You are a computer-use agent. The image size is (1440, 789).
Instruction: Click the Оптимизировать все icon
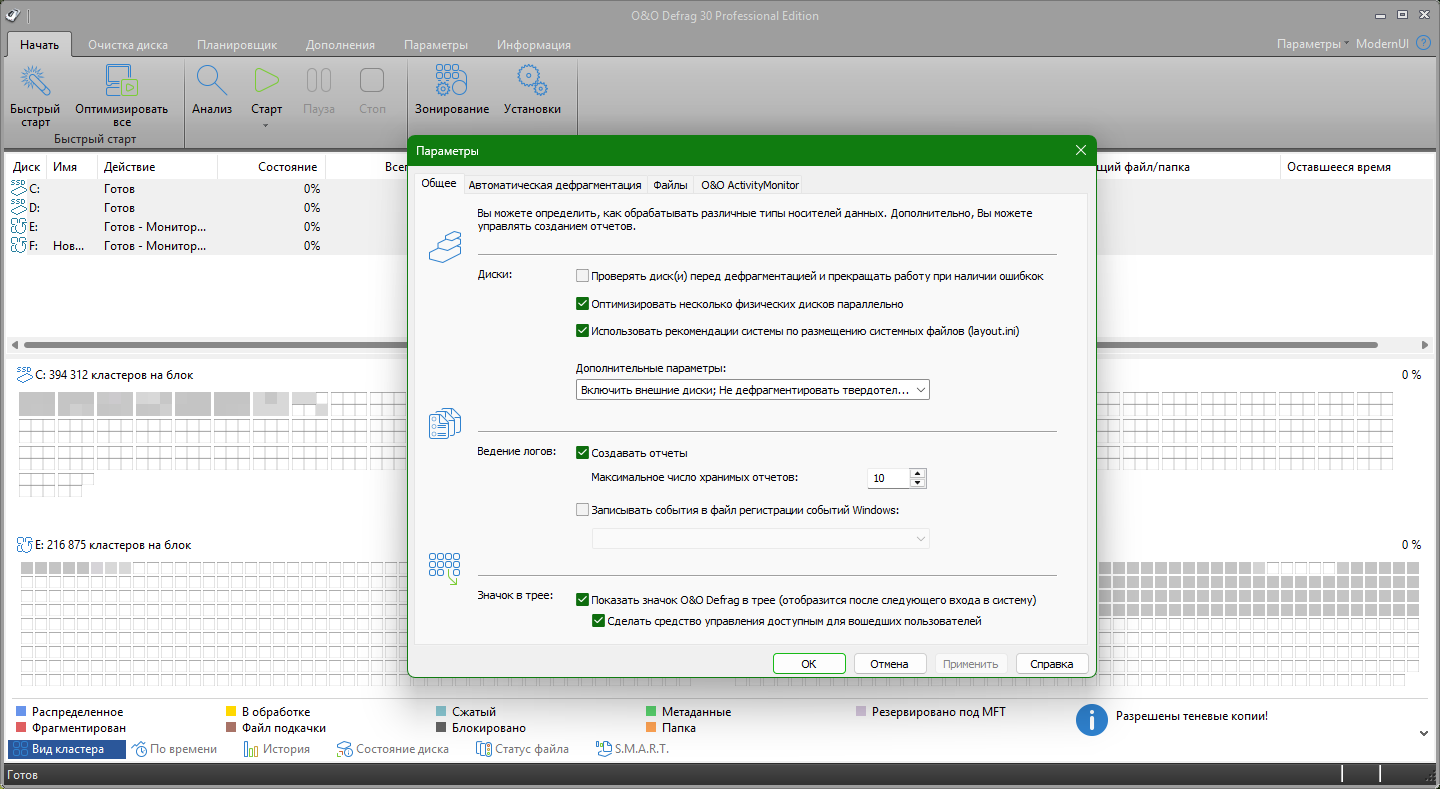pyautogui.click(x=121, y=82)
